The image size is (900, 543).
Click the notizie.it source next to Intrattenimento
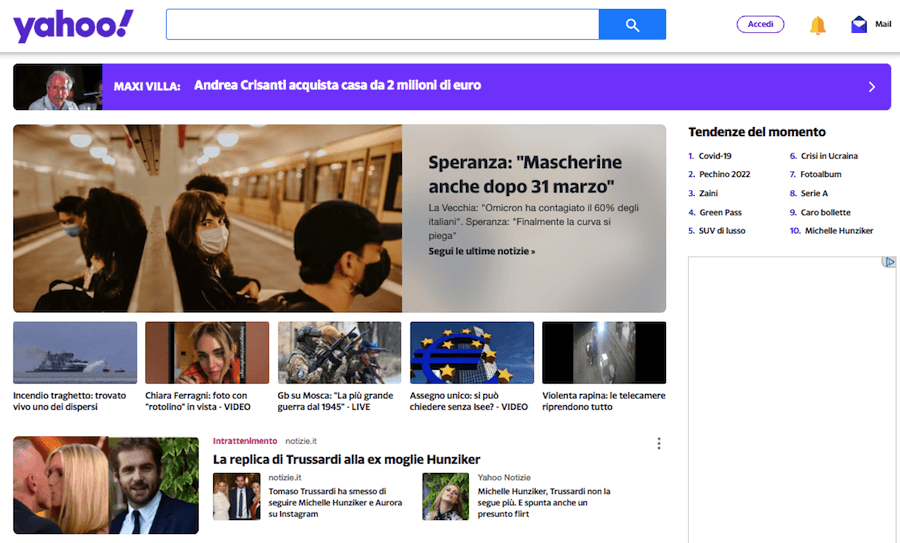point(301,441)
